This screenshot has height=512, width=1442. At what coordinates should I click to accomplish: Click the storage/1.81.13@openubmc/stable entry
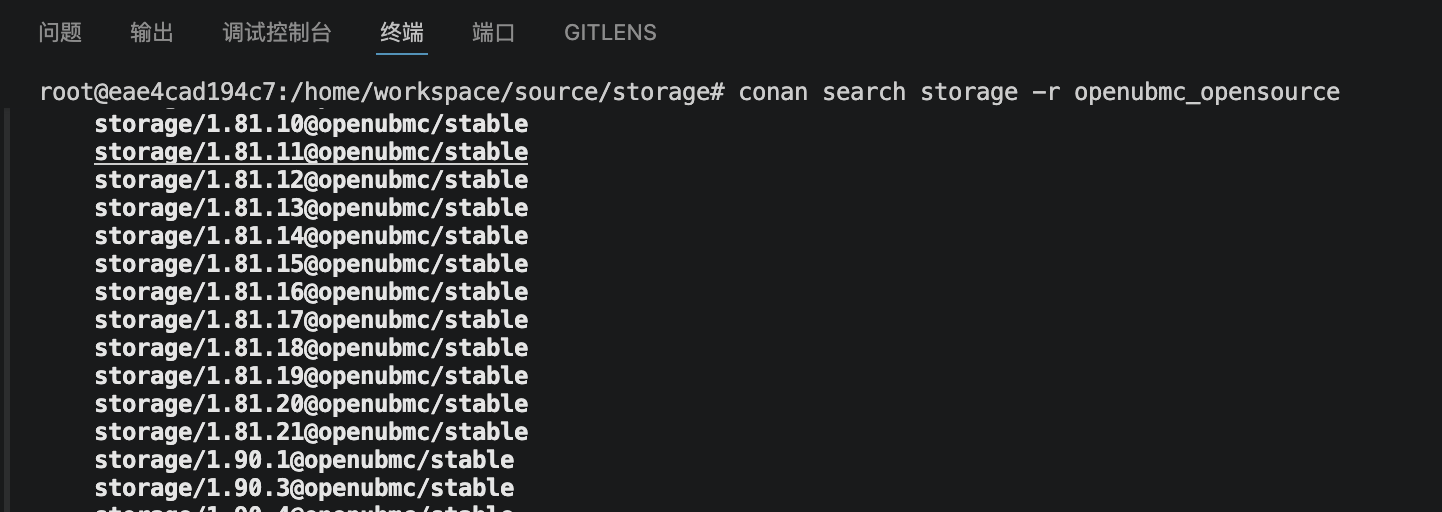[x=311, y=208]
